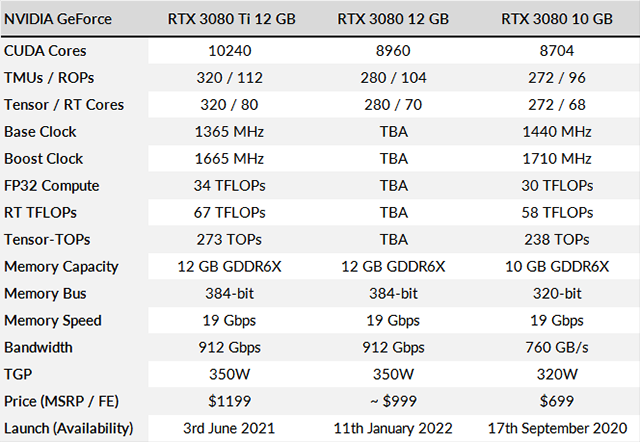Click the $1199 price cell
Viewport: 640px width, 442px height.
point(226,401)
